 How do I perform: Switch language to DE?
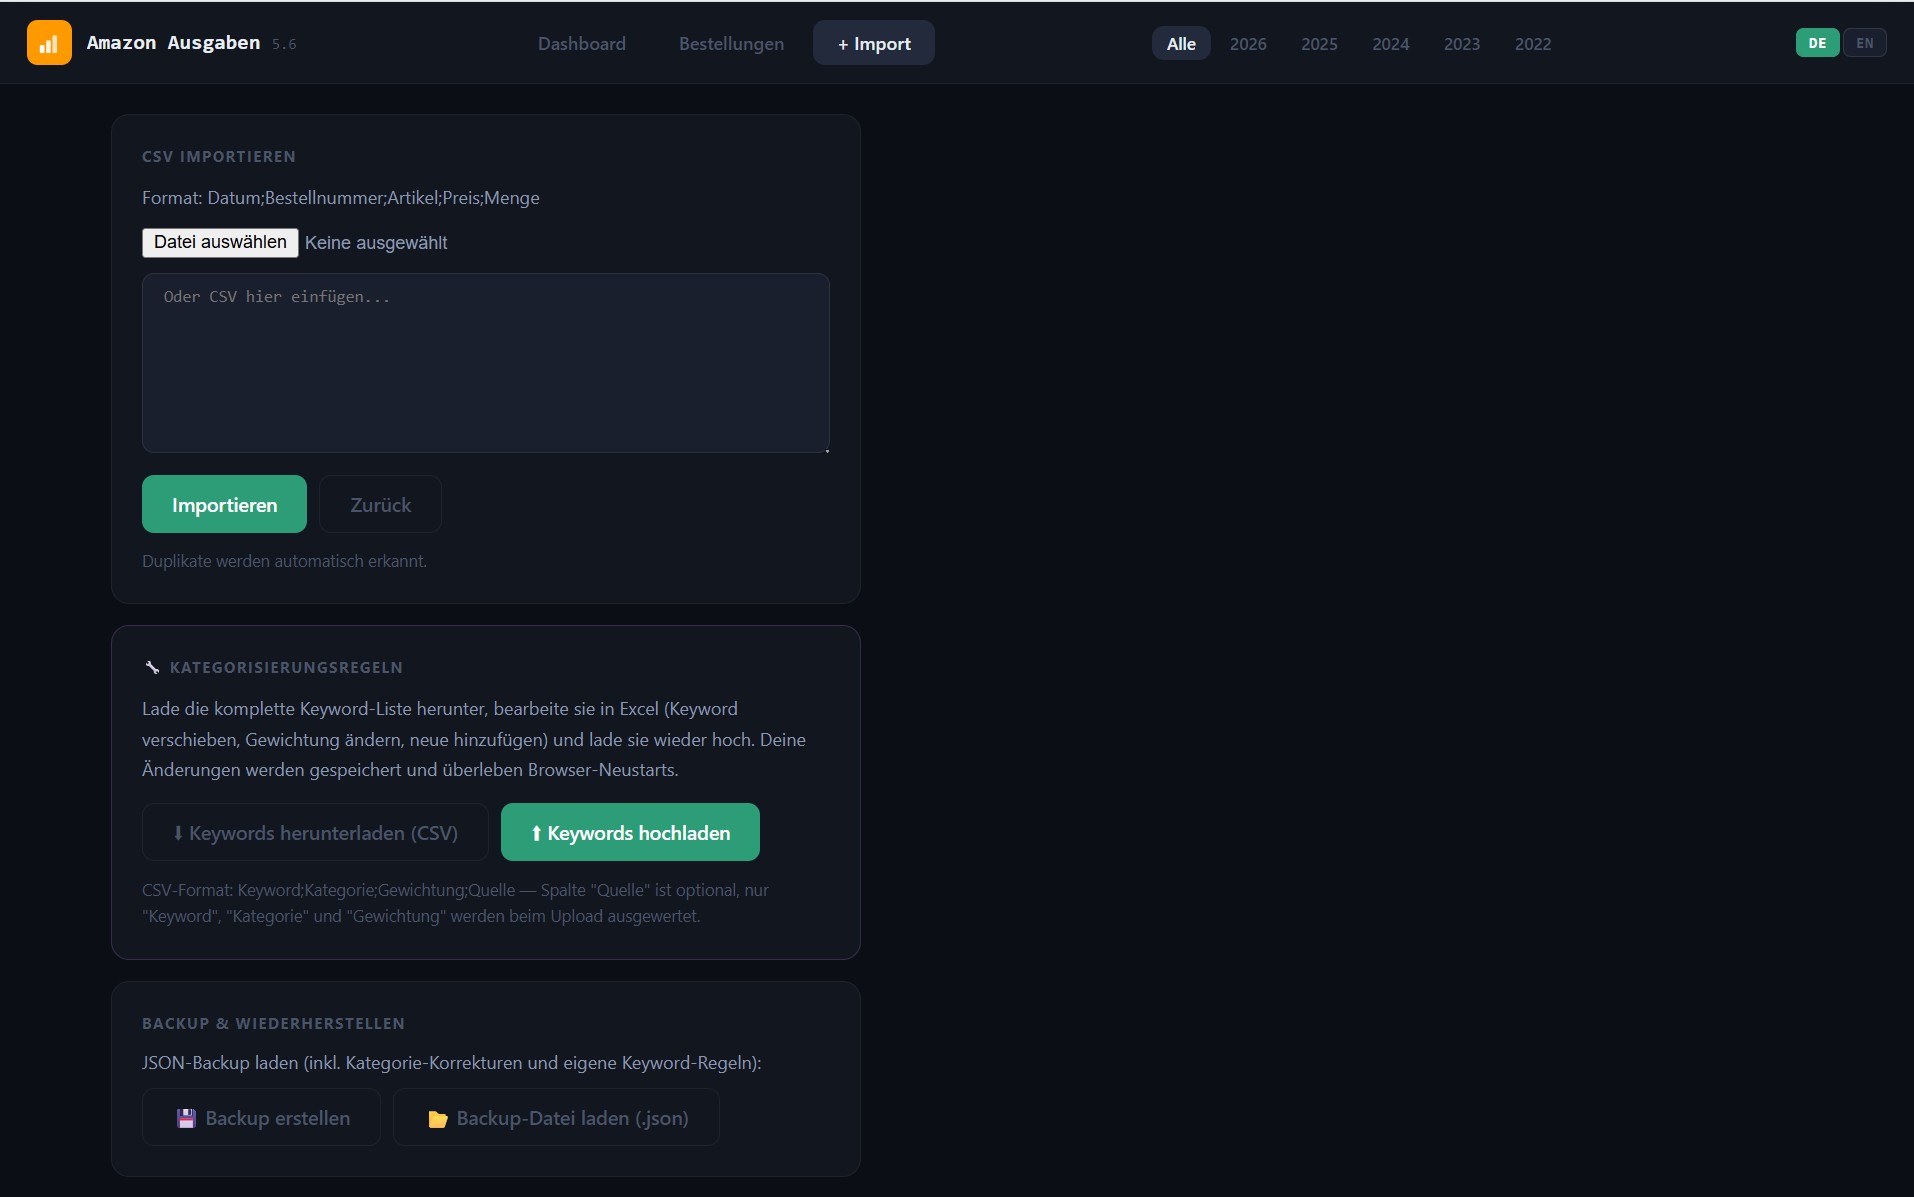click(1817, 43)
